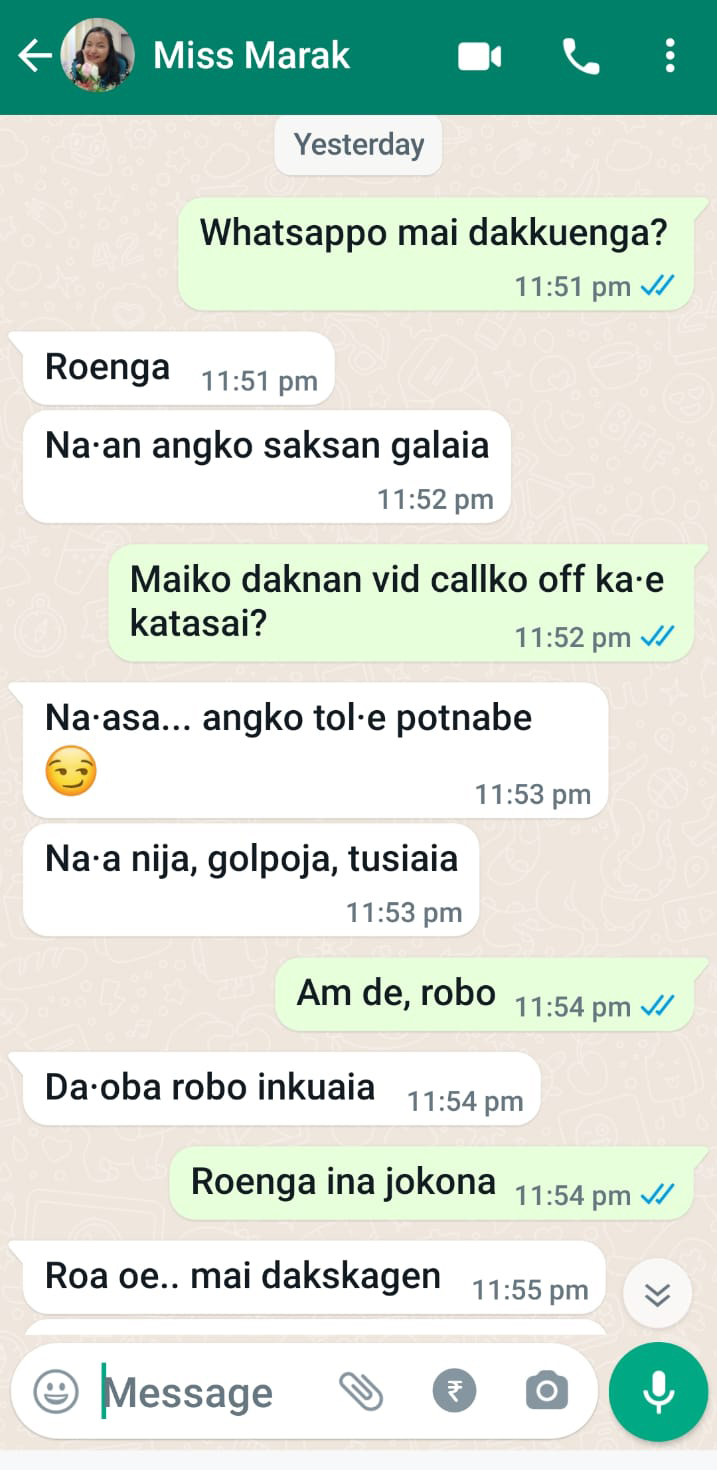Open the camera from message bar
717x1470 pixels.
(x=547, y=1391)
